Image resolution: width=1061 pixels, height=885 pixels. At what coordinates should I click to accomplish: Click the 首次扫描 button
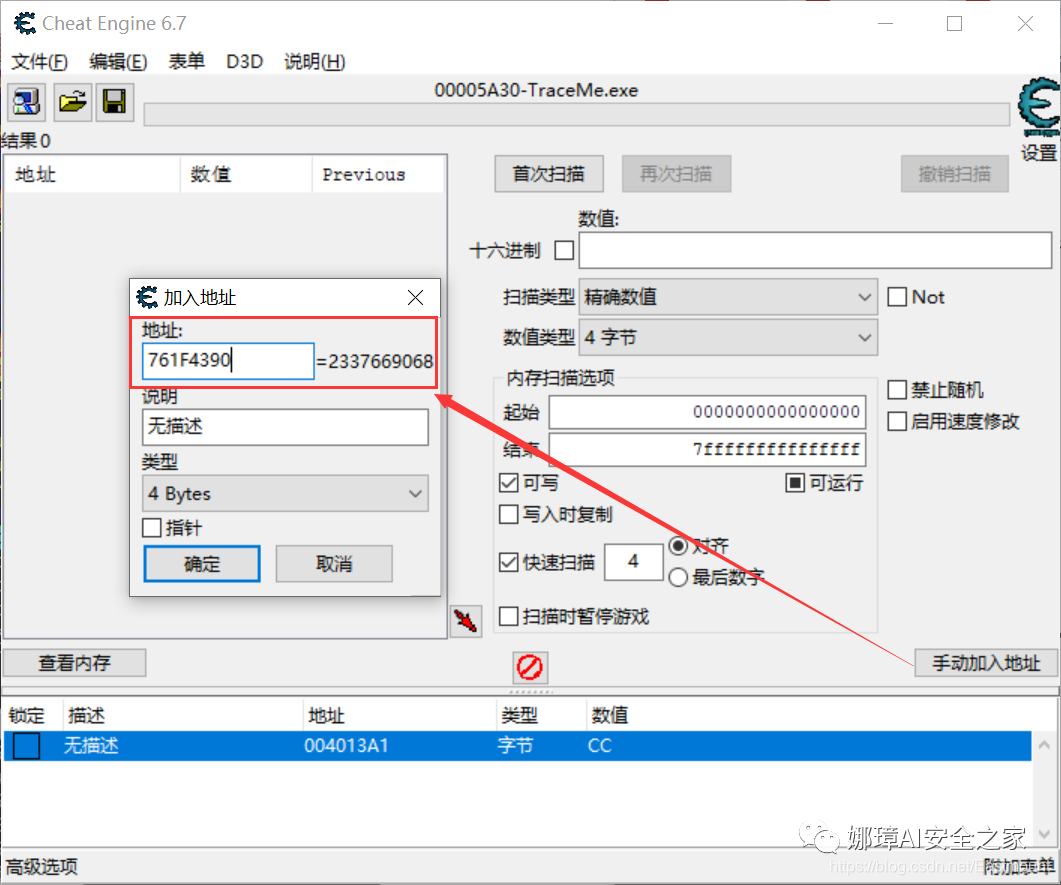click(x=549, y=174)
